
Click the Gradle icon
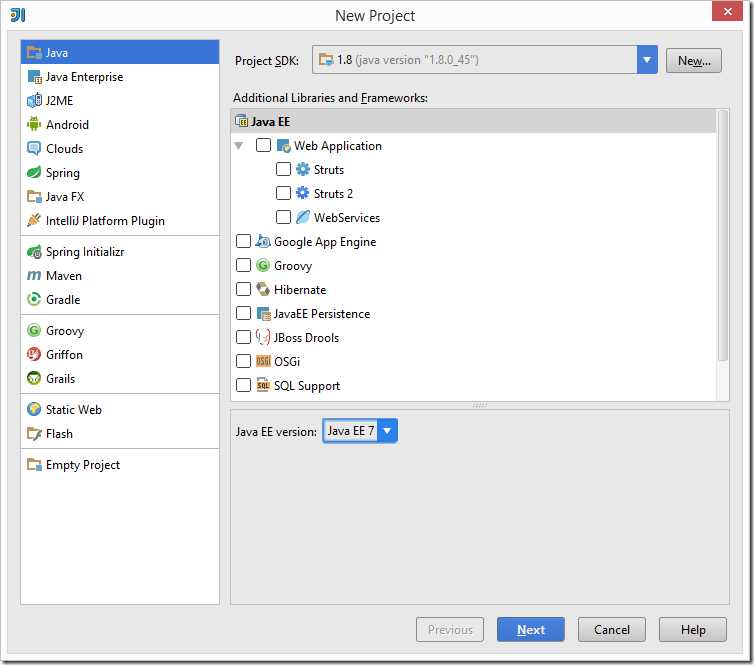click(x=34, y=299)
